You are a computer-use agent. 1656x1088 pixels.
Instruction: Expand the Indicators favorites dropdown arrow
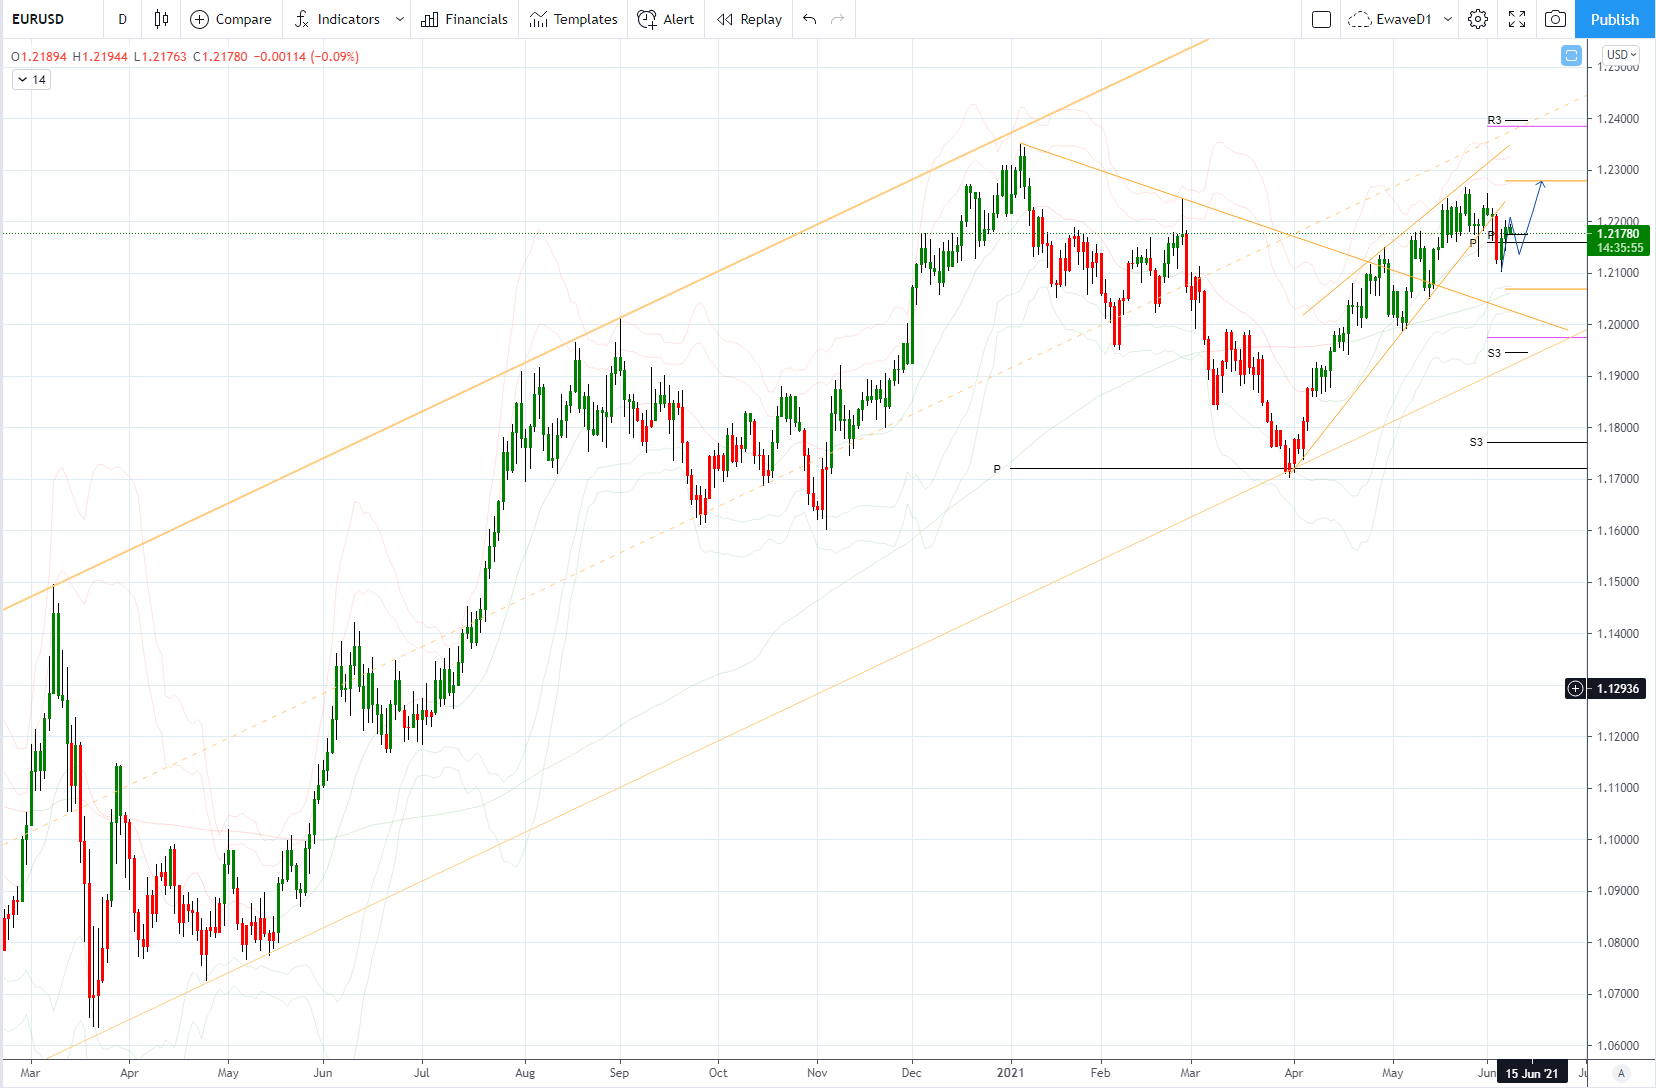coord(400,19)
